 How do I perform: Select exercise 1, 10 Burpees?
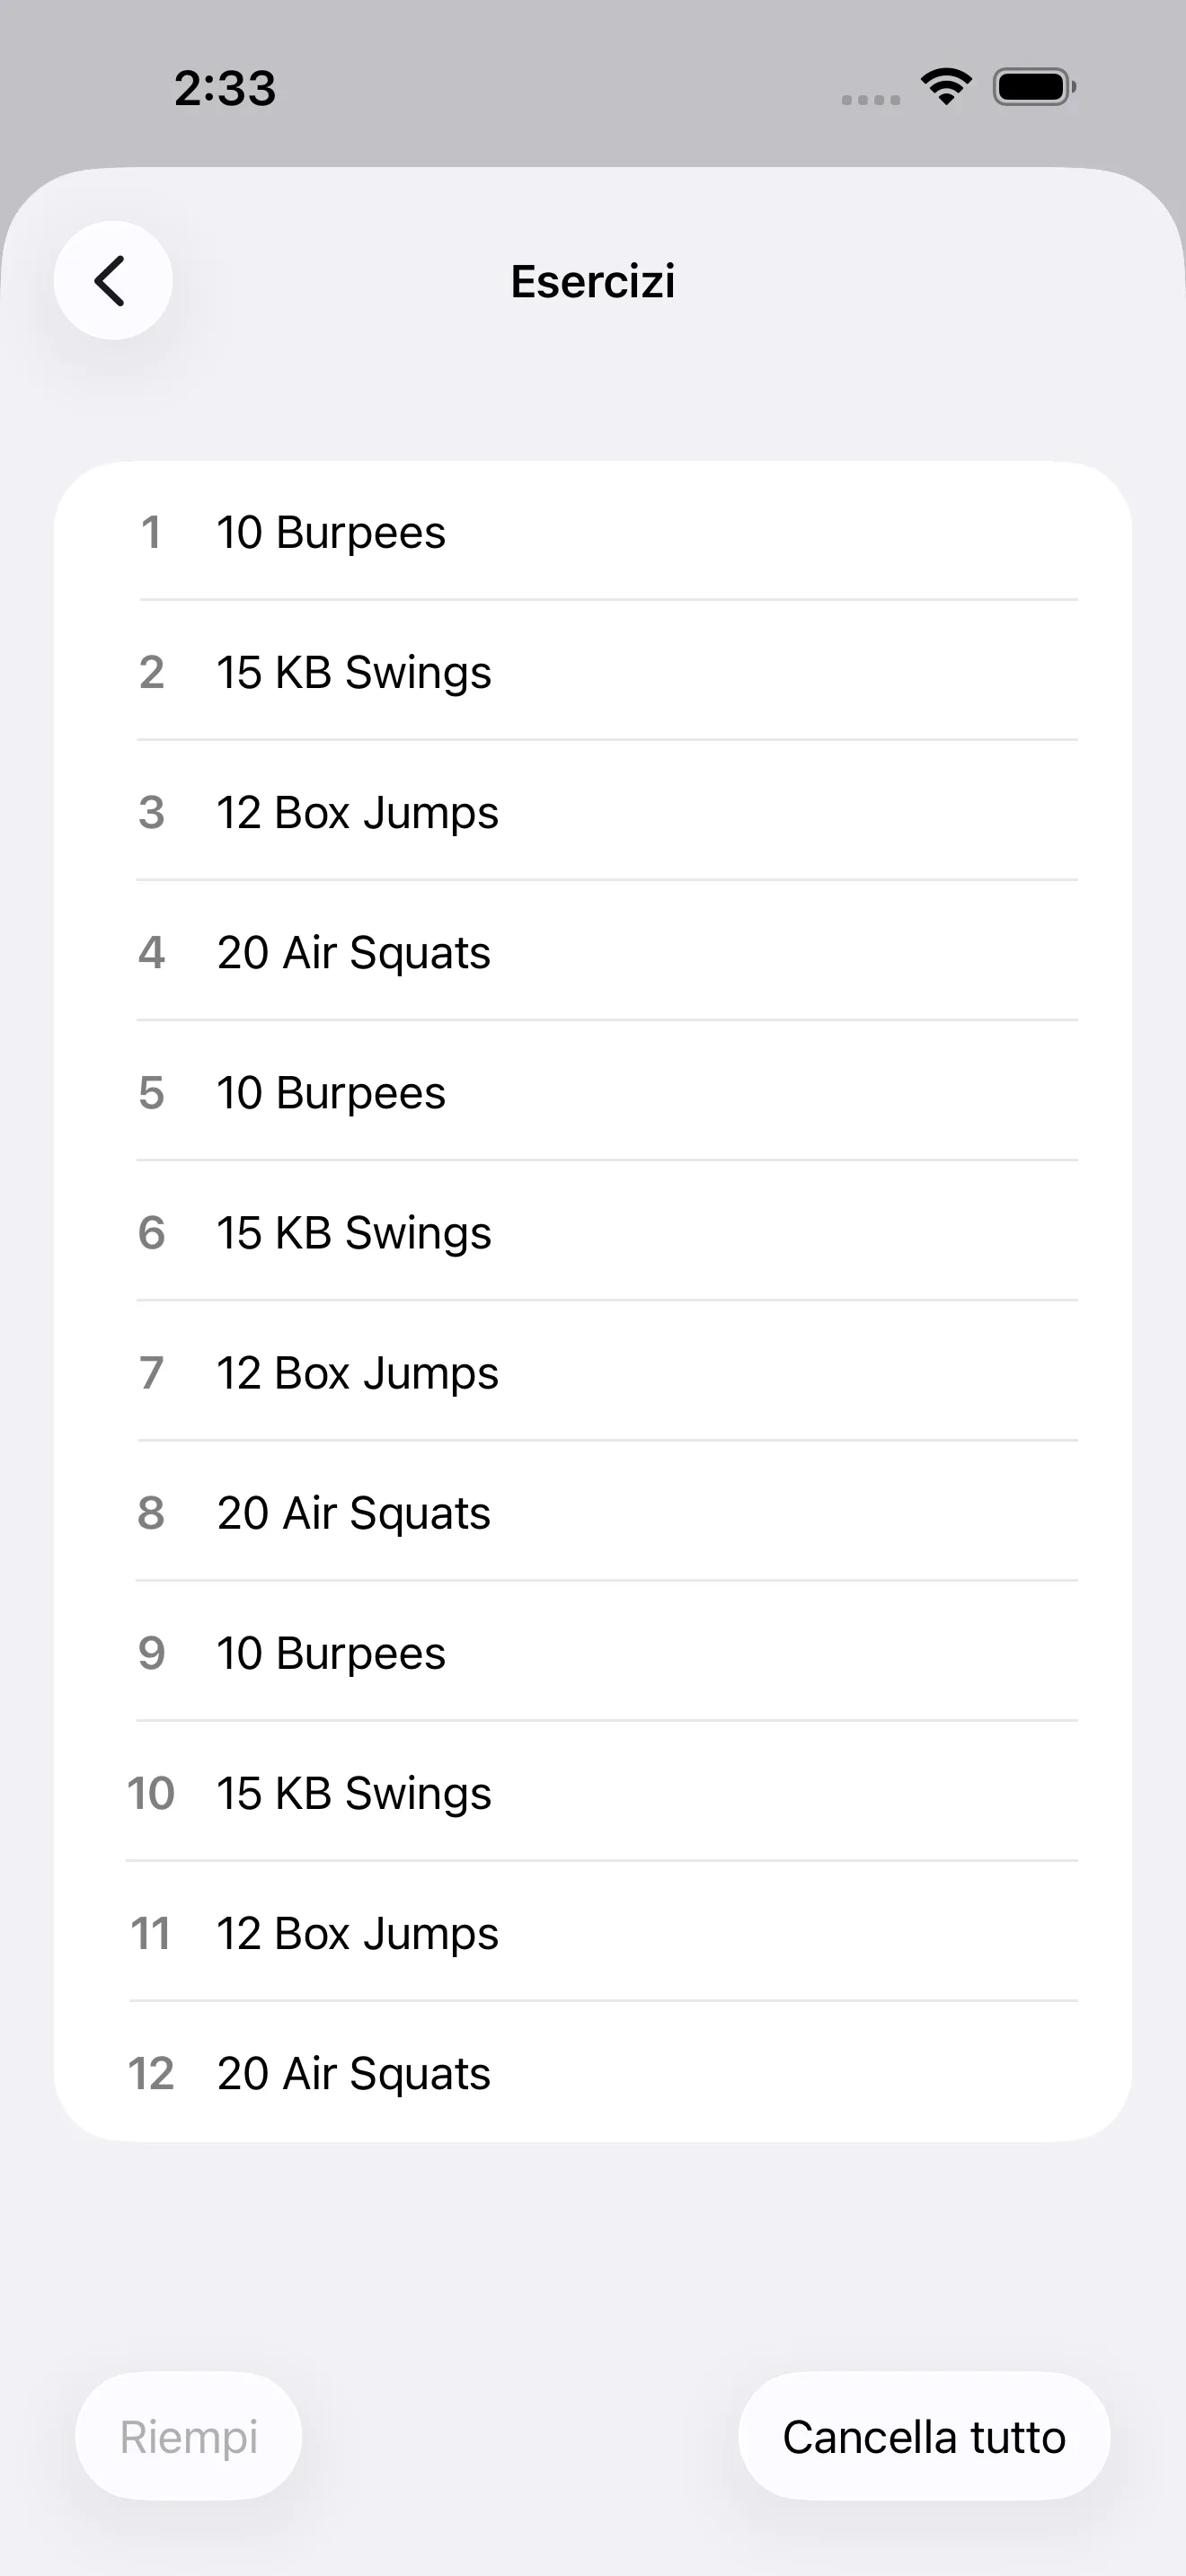(x=592, y=532)
